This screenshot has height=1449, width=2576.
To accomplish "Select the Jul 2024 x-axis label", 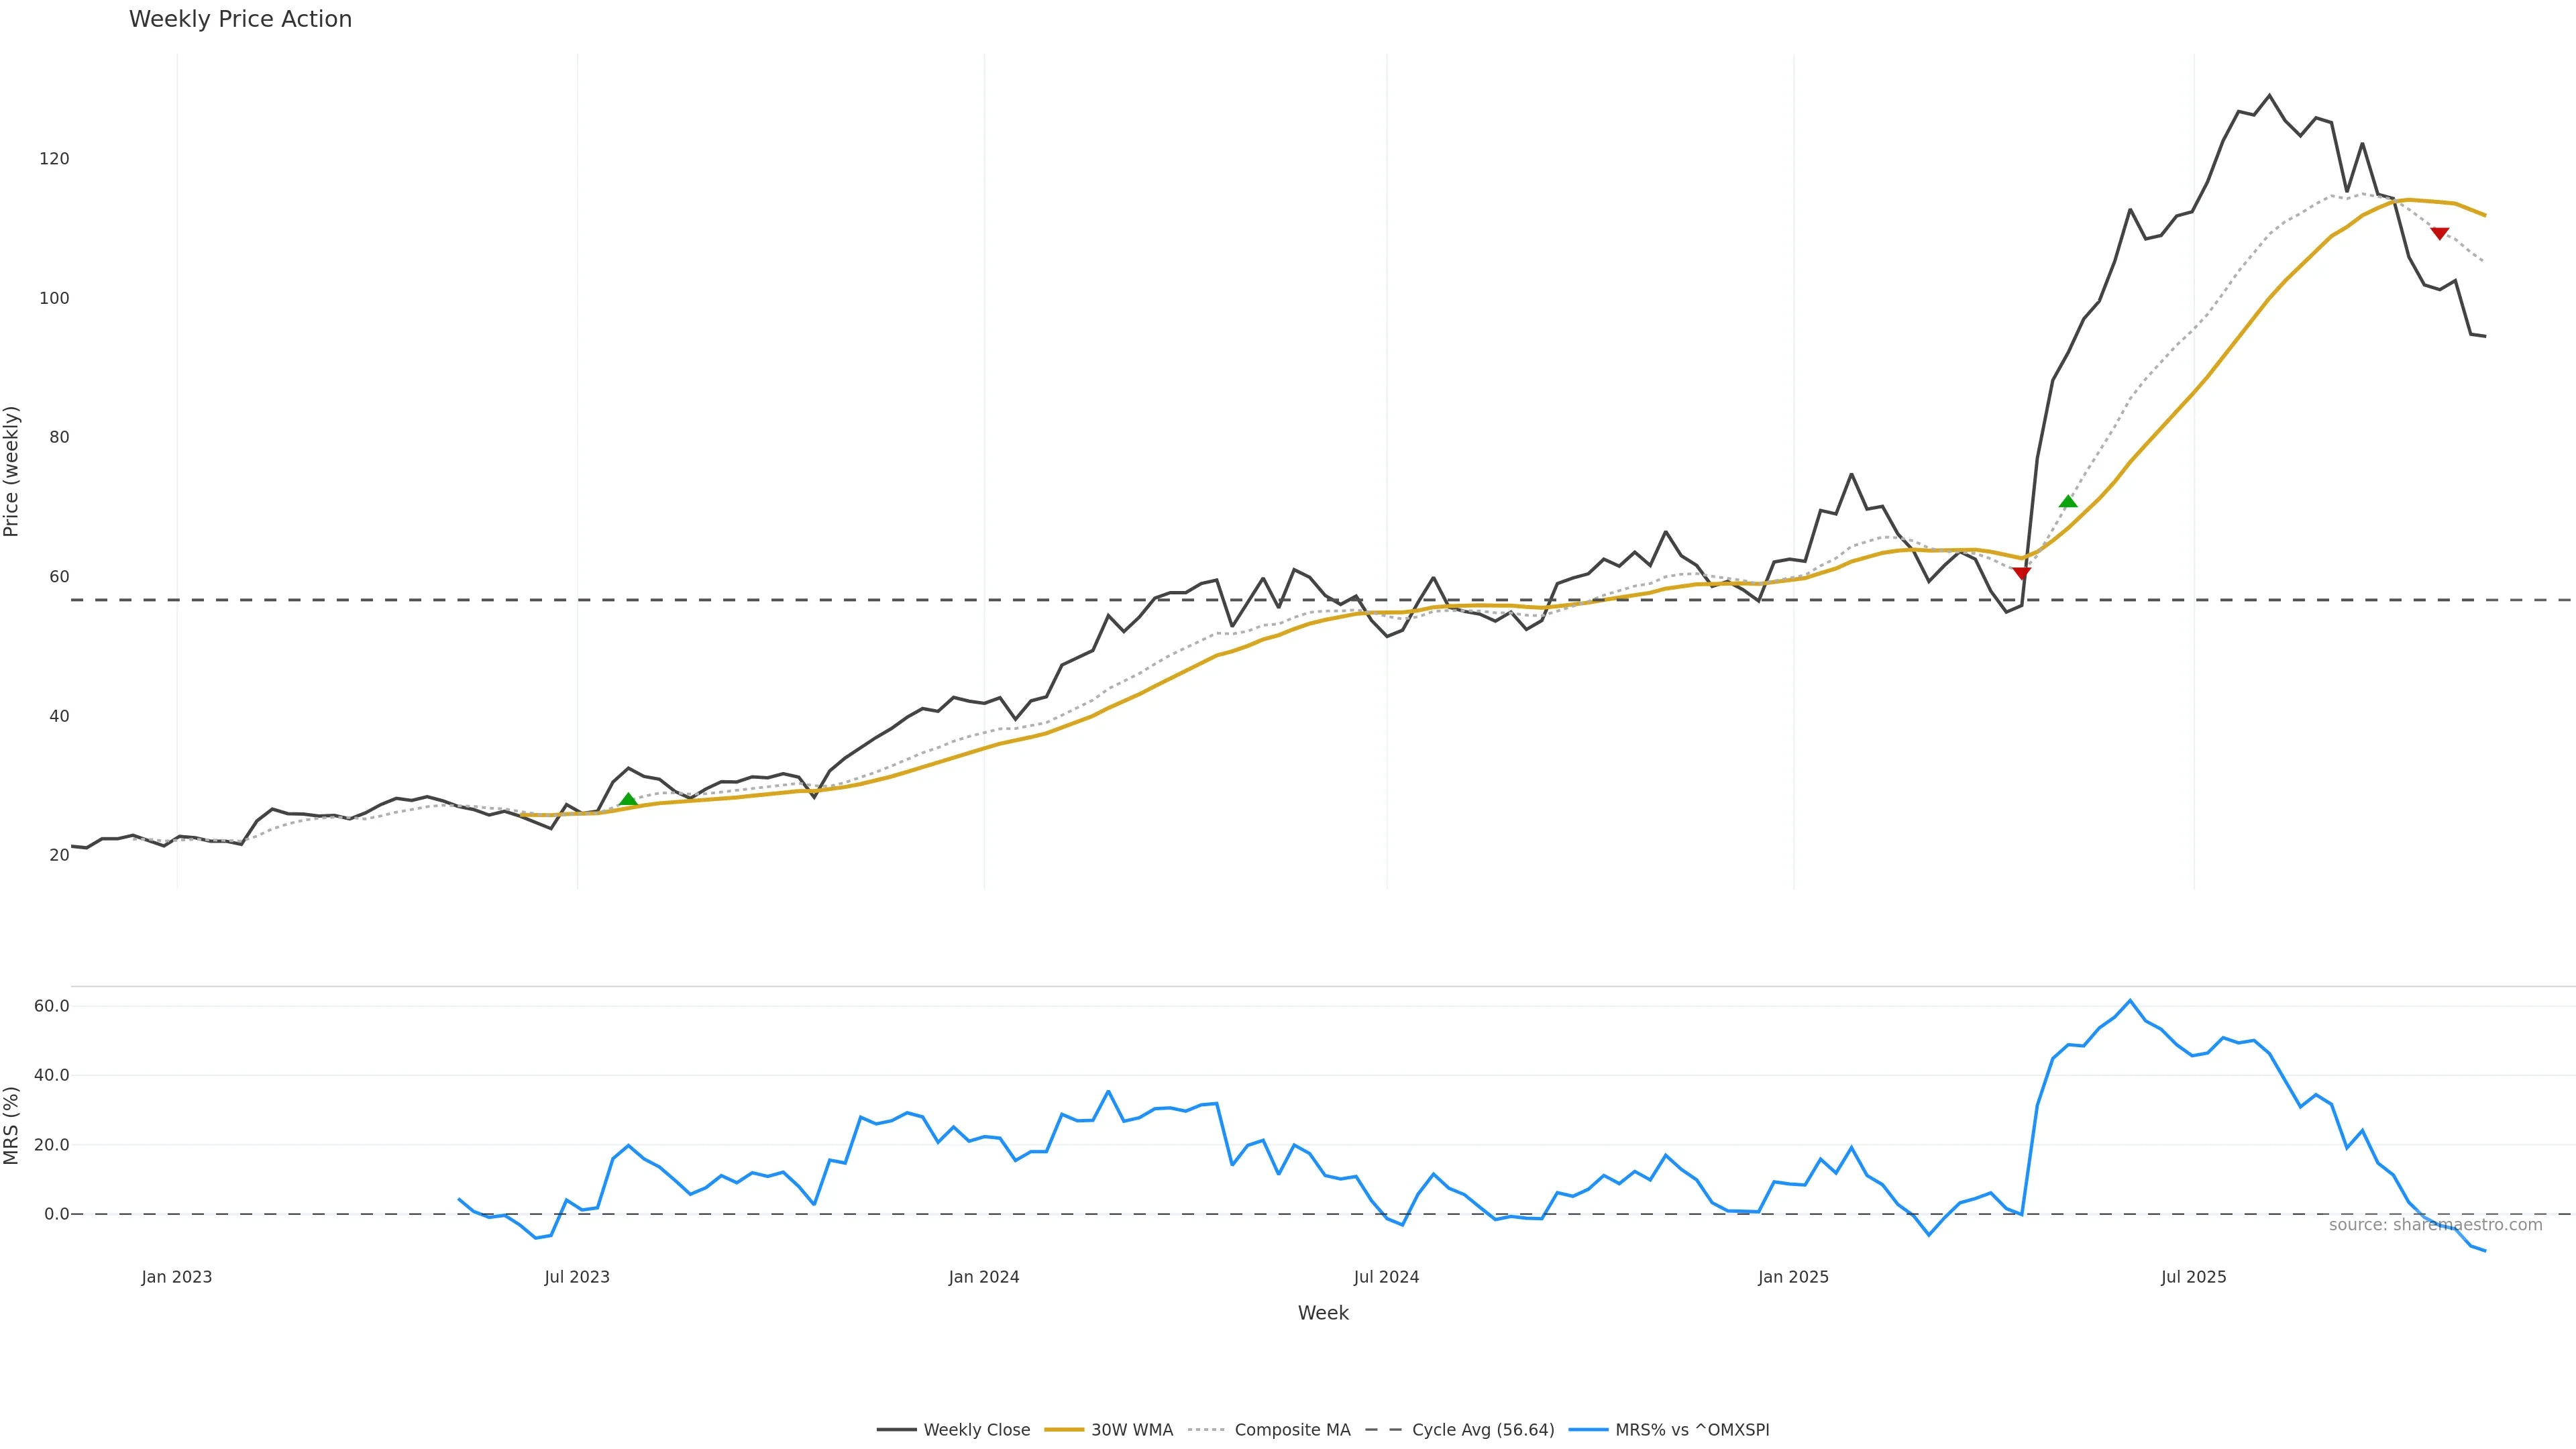I will 1386,1277.
